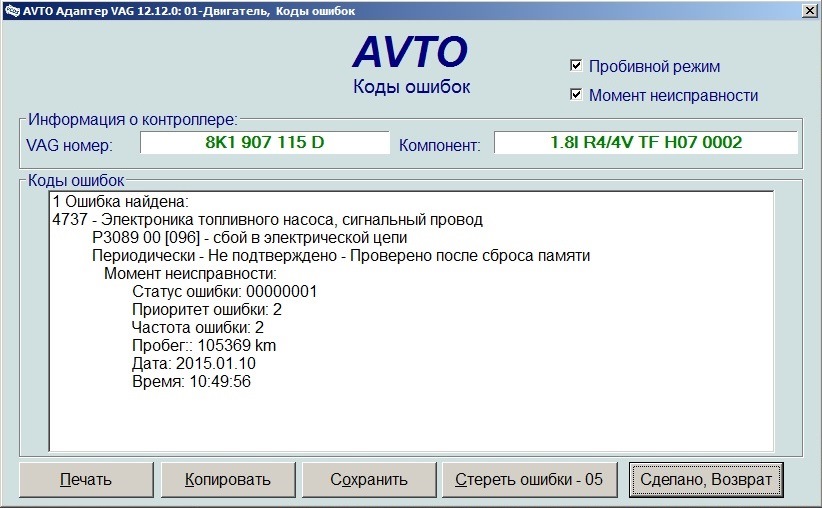Return with Сделано, Возврат button
Screen dimensions: 822x508
click(706, 480)
